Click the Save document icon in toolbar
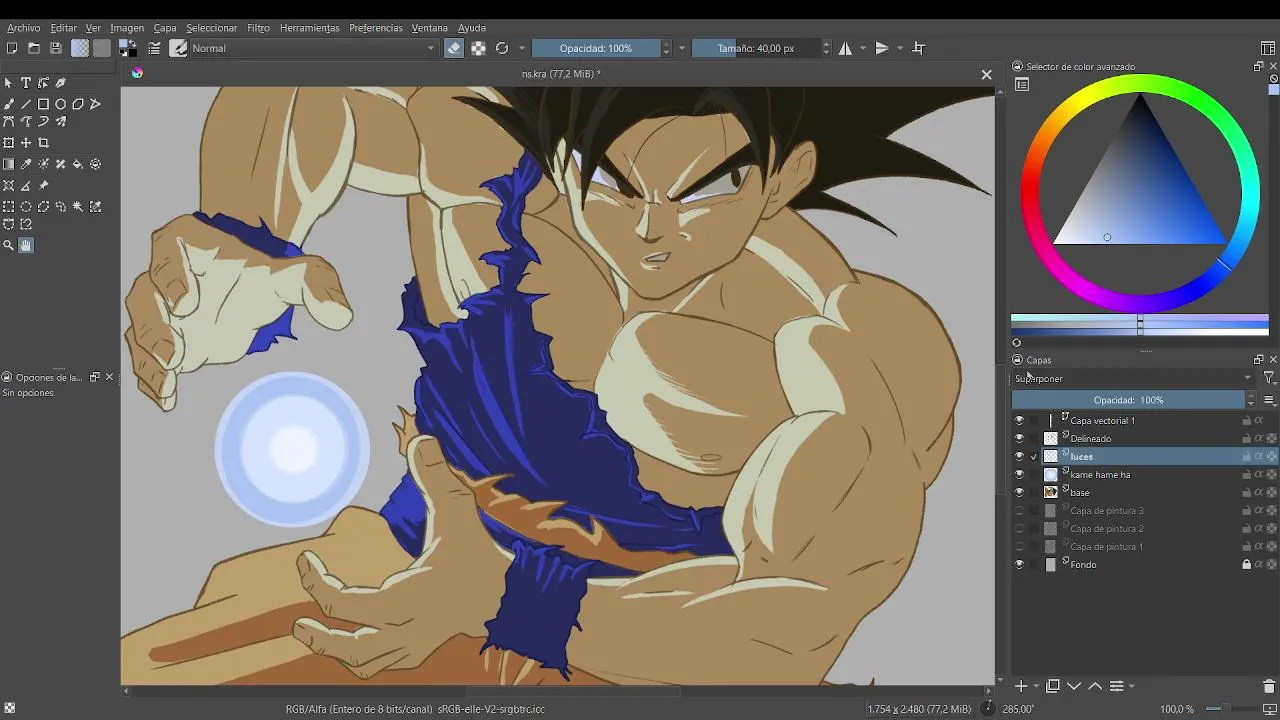The image size is (1280, 720). [56, 48]
